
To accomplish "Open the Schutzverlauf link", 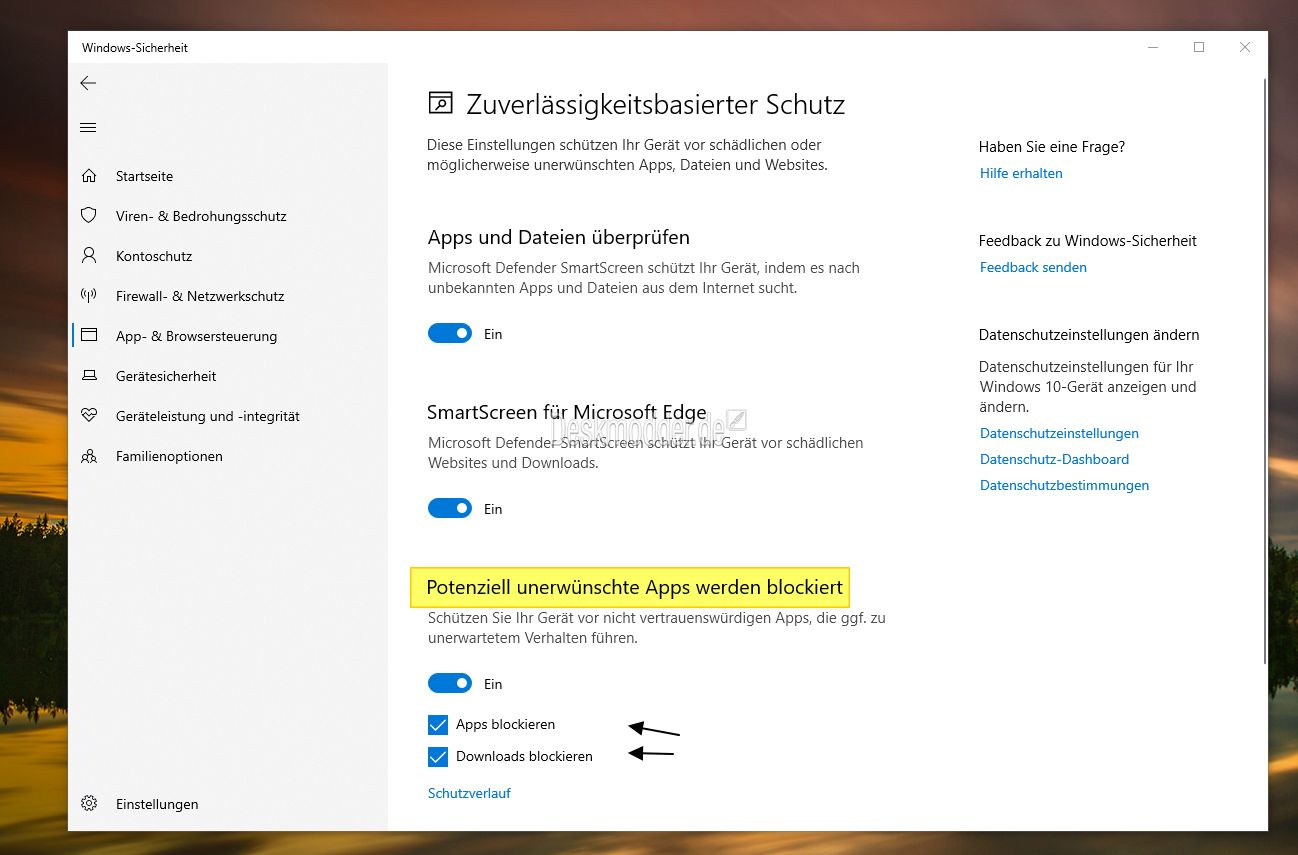I will pyautogui.click(x=469, y=793).
